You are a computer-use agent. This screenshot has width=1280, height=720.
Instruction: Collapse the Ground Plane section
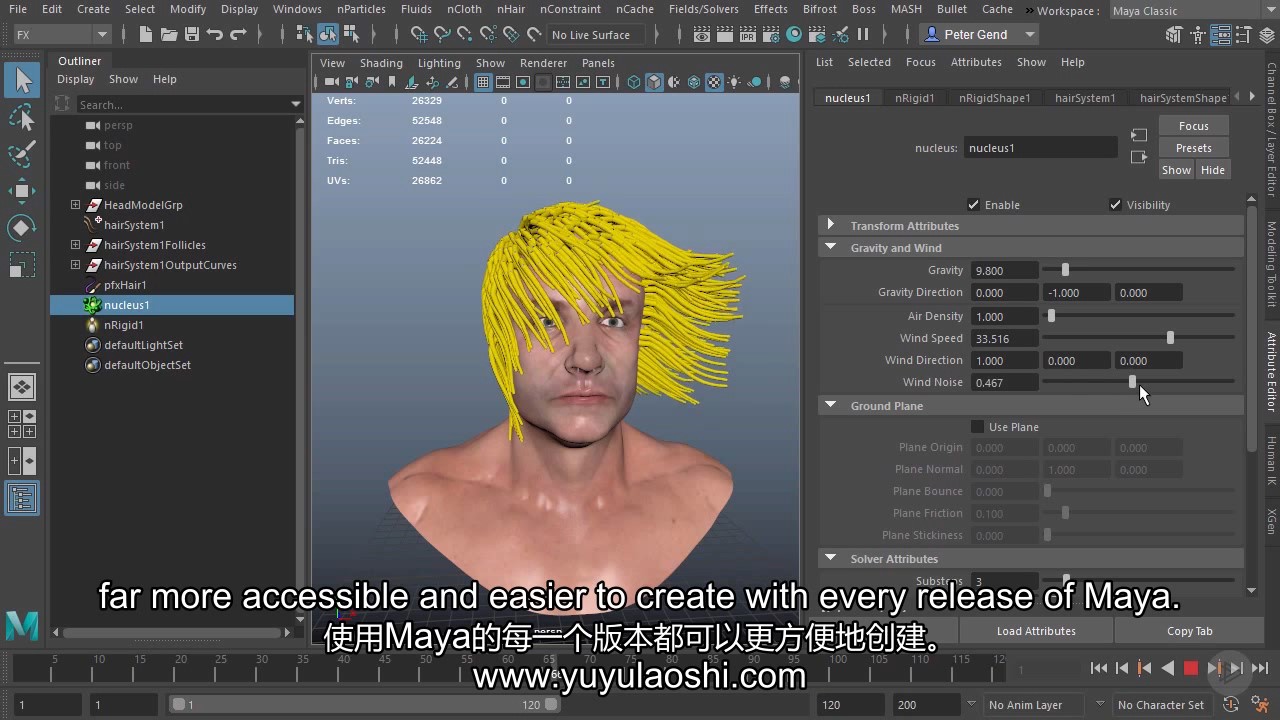click(830, 405)
